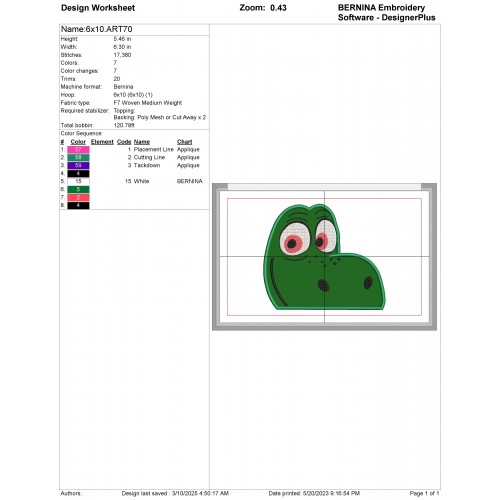
Task: Click "Applique" in the Tackdown row
Action: coord(188,166)
